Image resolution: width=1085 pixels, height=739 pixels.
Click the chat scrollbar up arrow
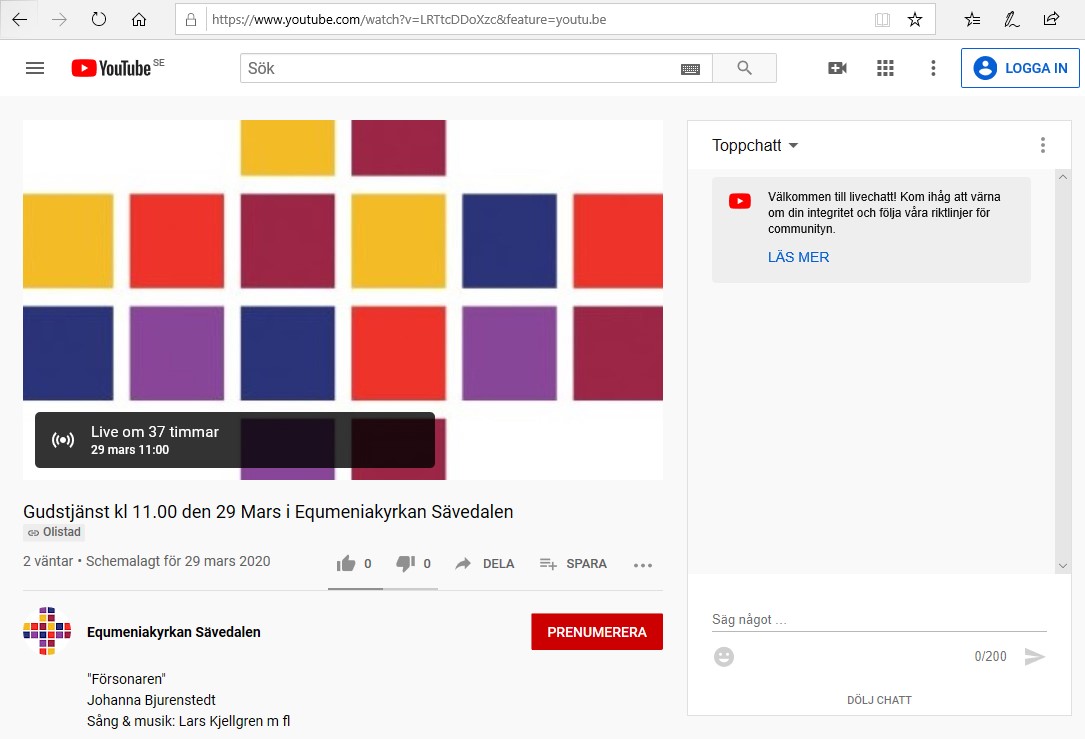pos(1063,177)
